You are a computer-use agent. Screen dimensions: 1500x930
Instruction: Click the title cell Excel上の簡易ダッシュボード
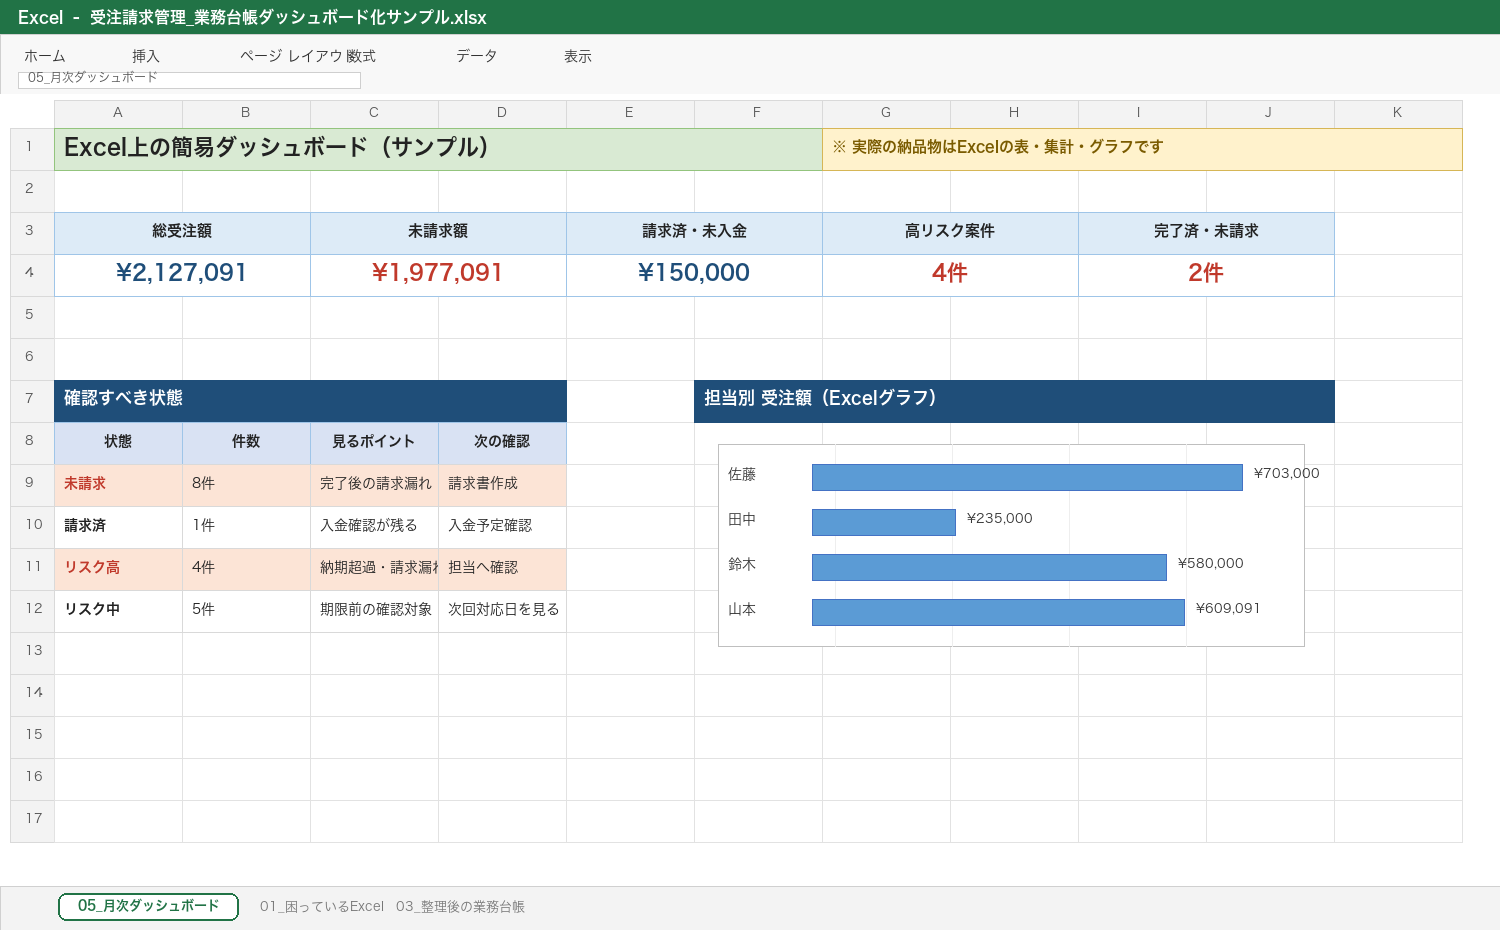tap(438, 149)
